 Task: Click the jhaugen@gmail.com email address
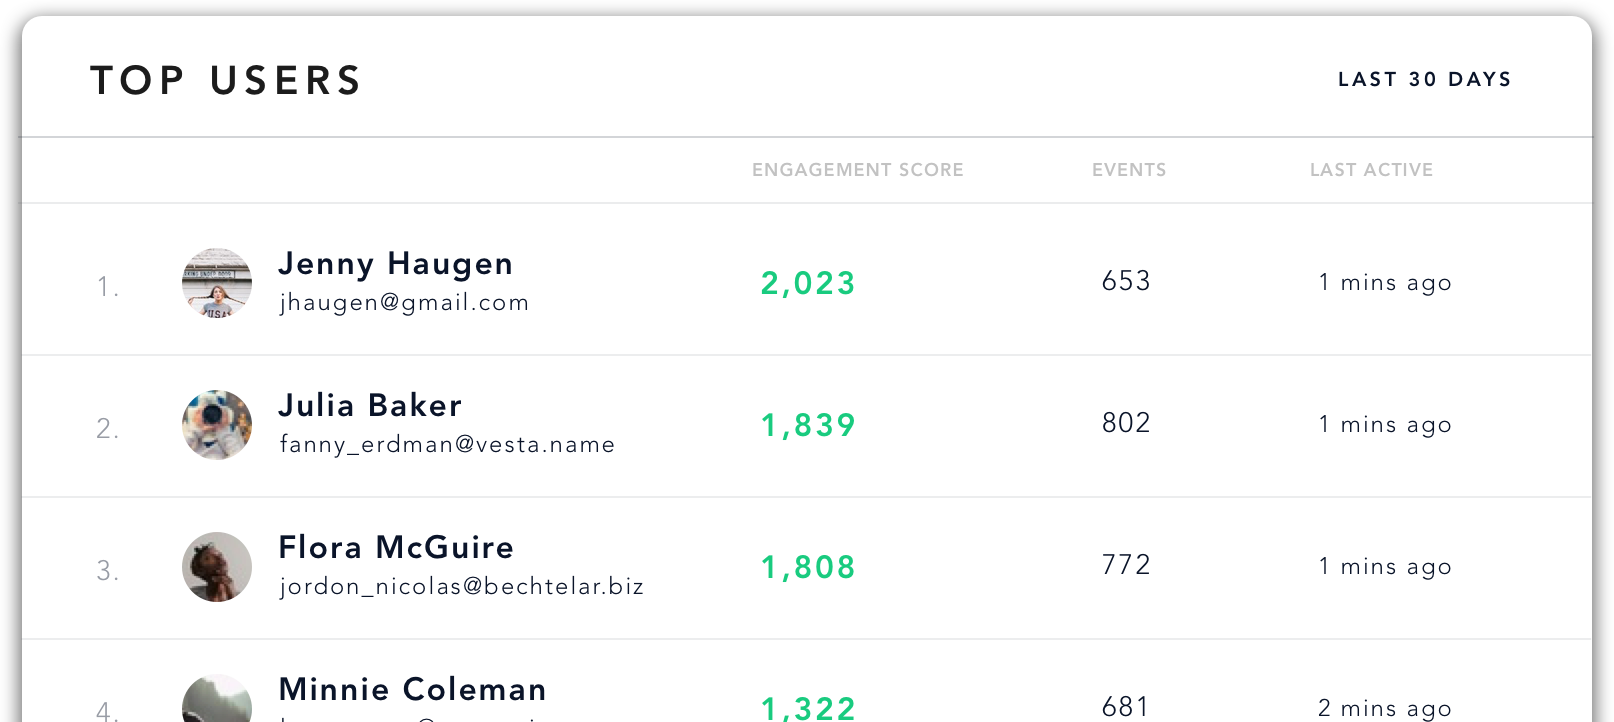(404, 303)
